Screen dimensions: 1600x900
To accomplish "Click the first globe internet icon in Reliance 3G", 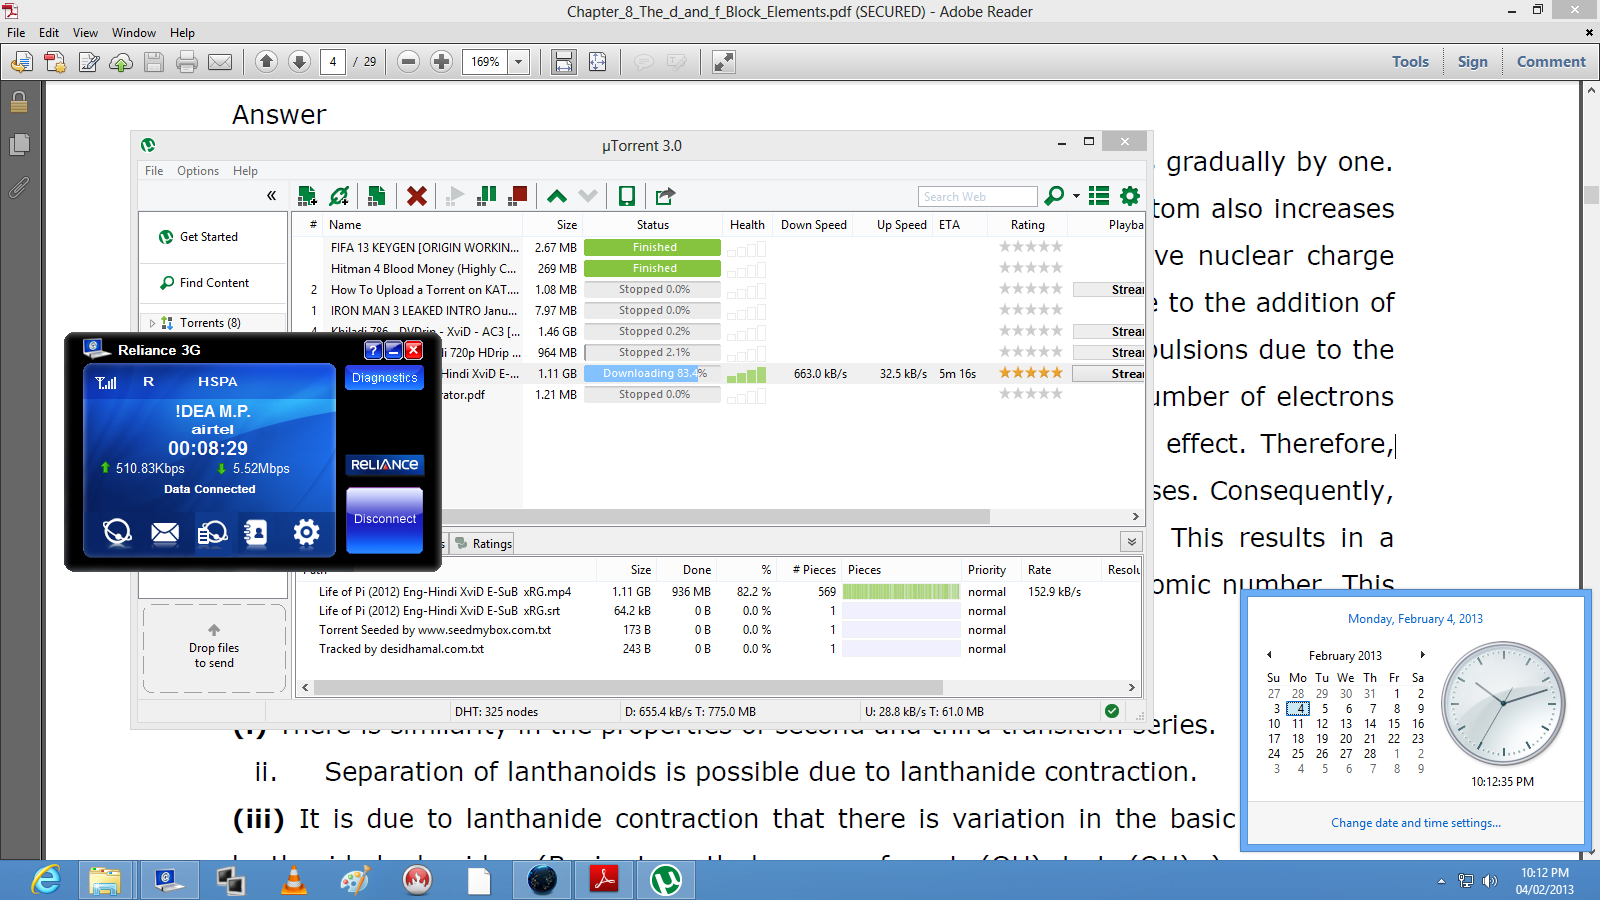I will click(x=117, y=533).
